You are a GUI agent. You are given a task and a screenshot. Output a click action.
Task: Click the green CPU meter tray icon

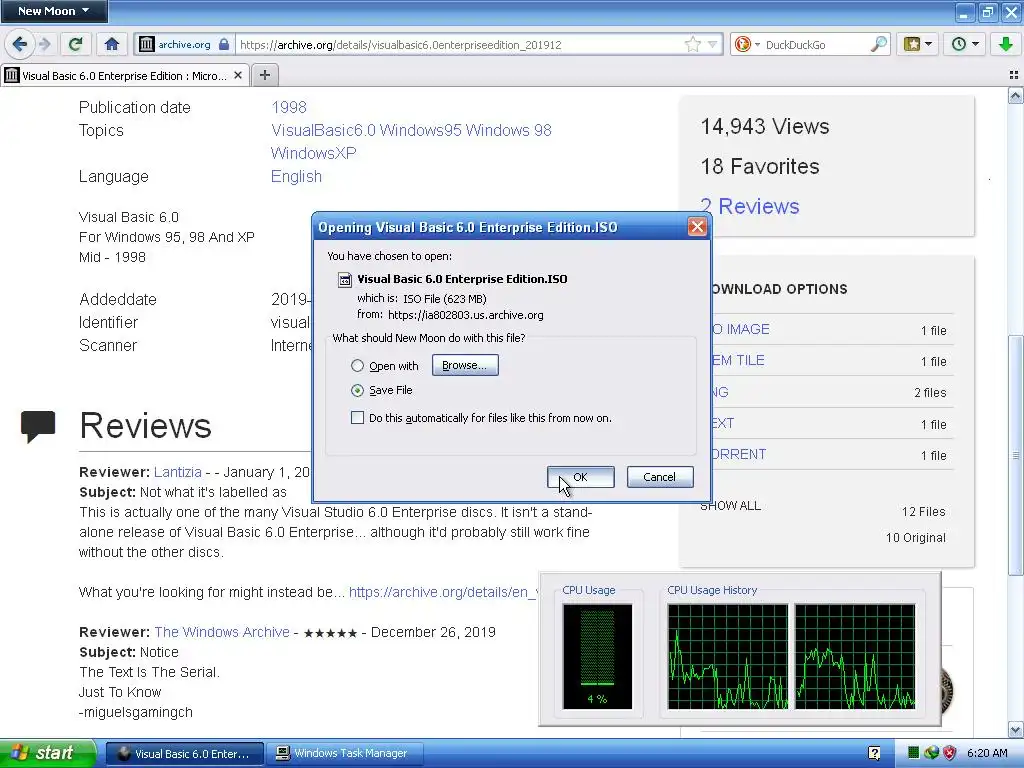(x=914, y=753)
